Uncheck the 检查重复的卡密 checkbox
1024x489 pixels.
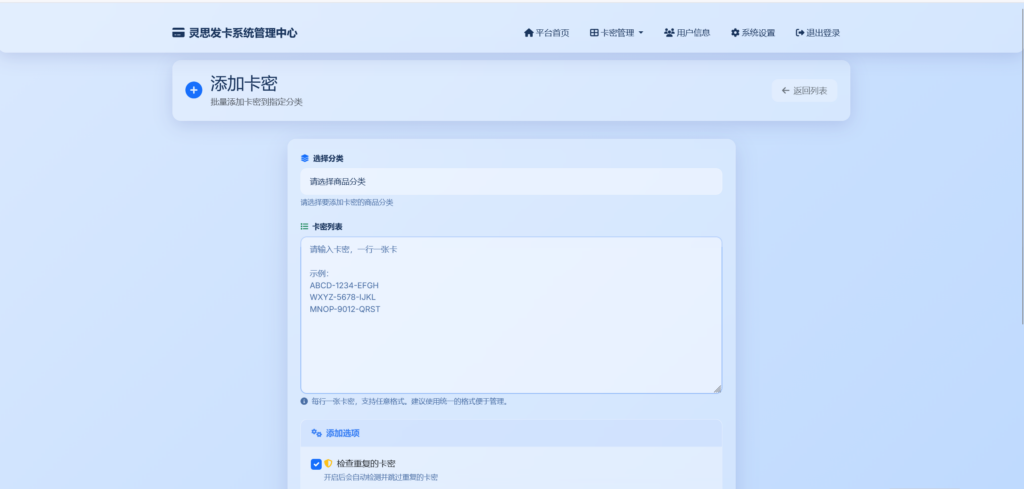pyautogui.click(x=316, y=464)
